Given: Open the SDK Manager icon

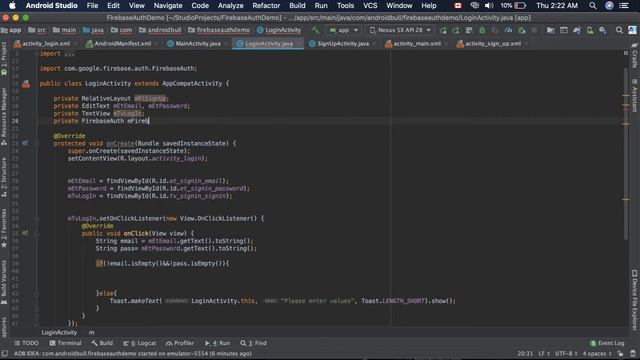Looking at the screenshot, I should 603,30.
